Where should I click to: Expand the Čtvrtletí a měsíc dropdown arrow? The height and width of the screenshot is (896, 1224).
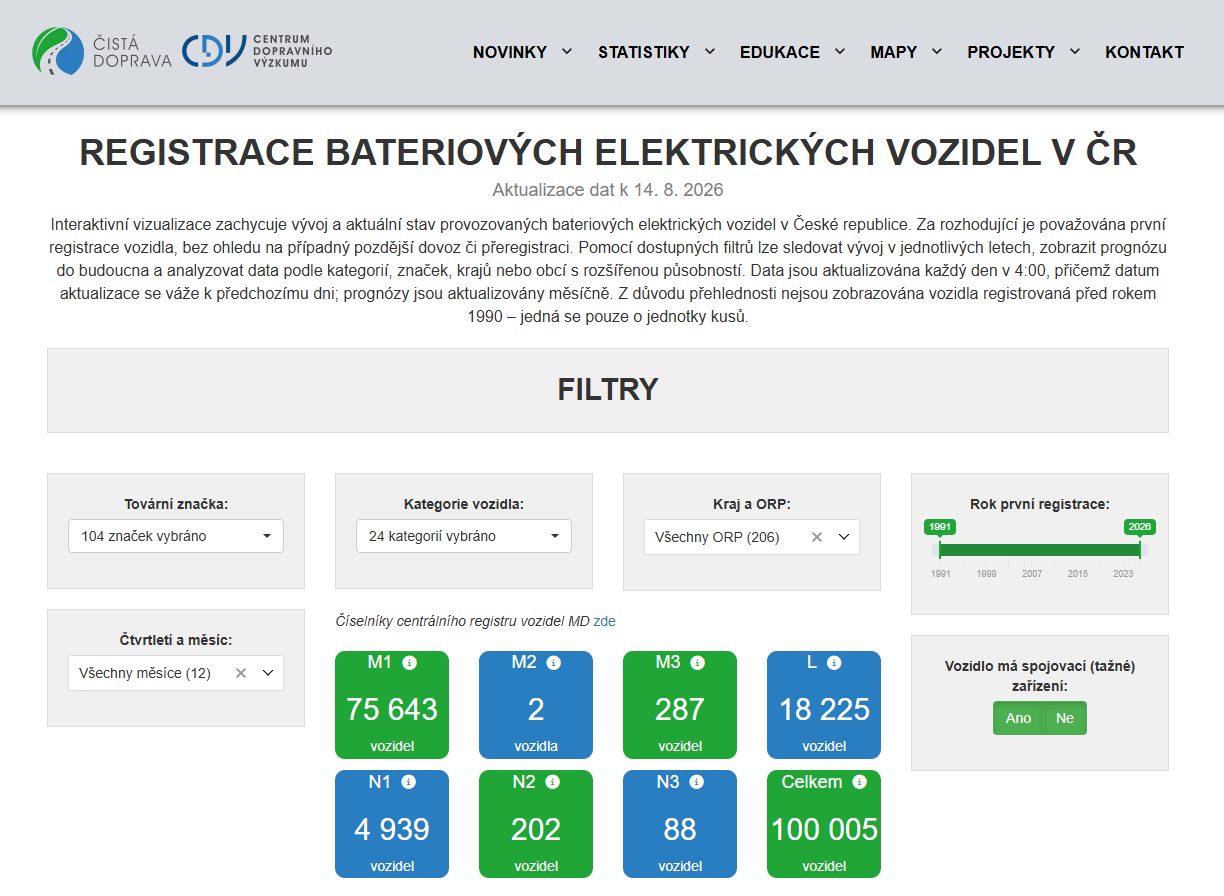pyautogui.click(x=268, y=673)
